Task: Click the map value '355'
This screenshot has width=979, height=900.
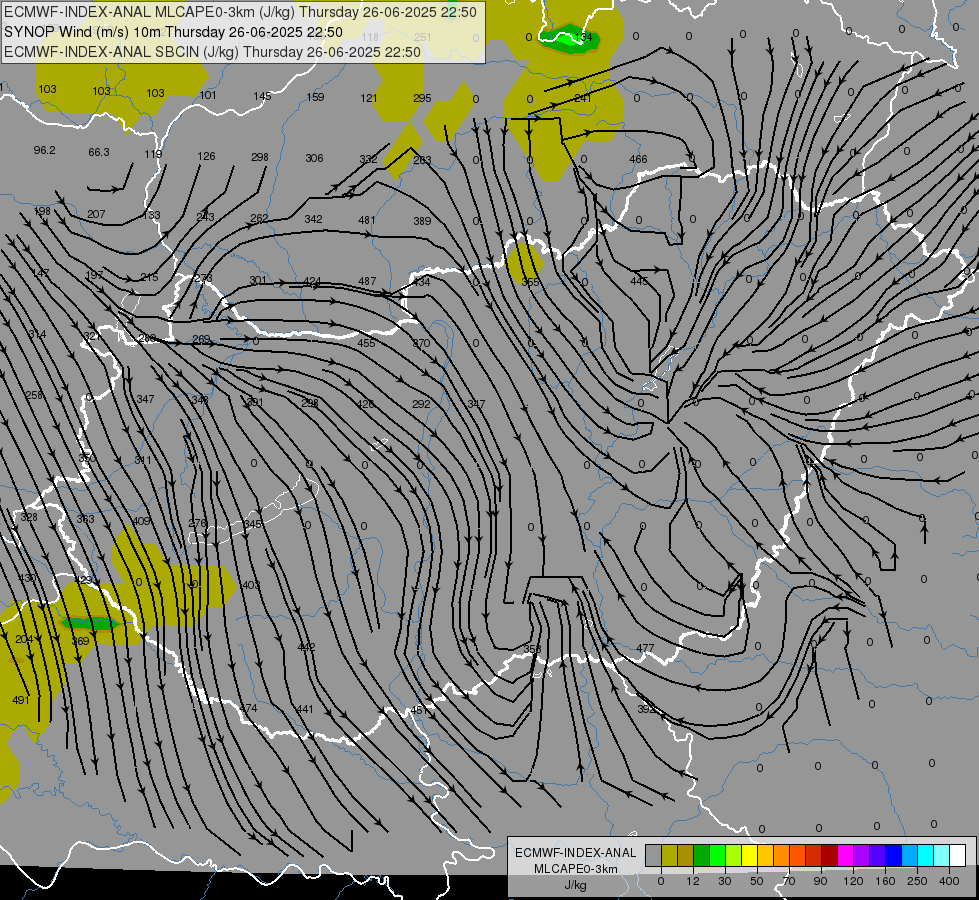Action: (530, 282)
